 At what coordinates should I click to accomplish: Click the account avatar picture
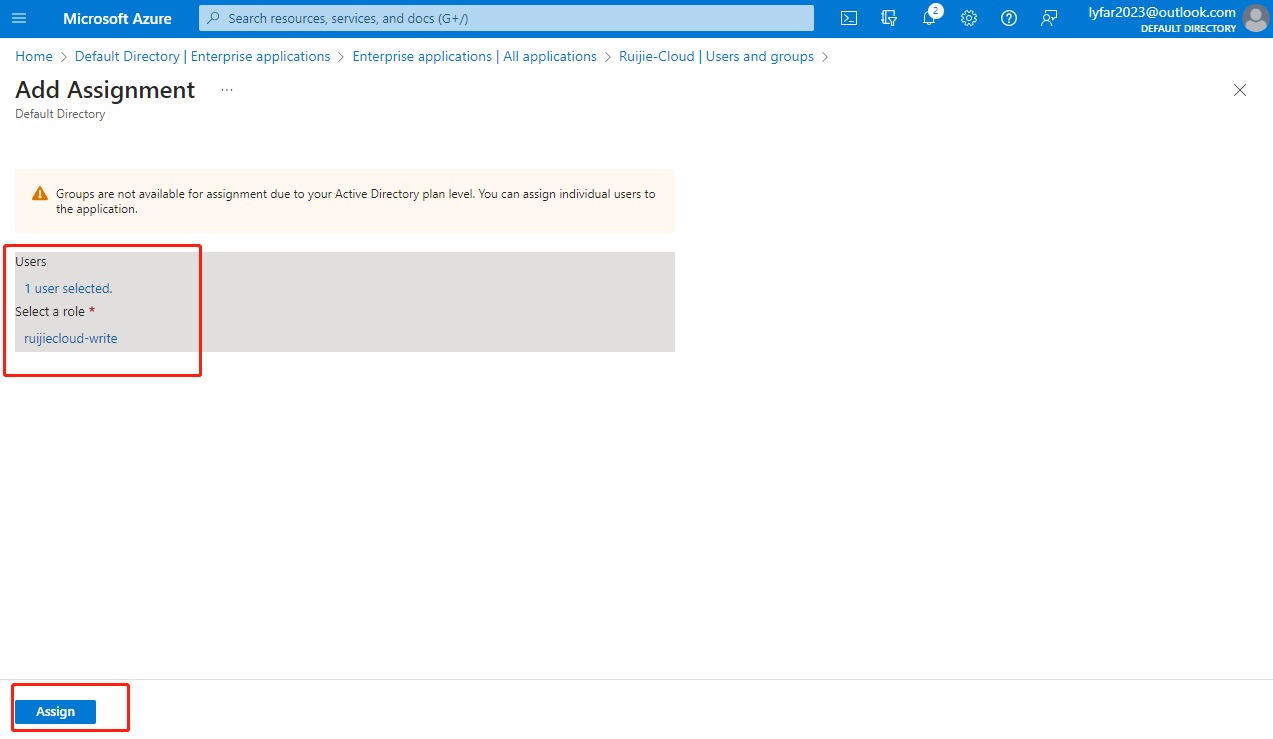[1254, 18]
